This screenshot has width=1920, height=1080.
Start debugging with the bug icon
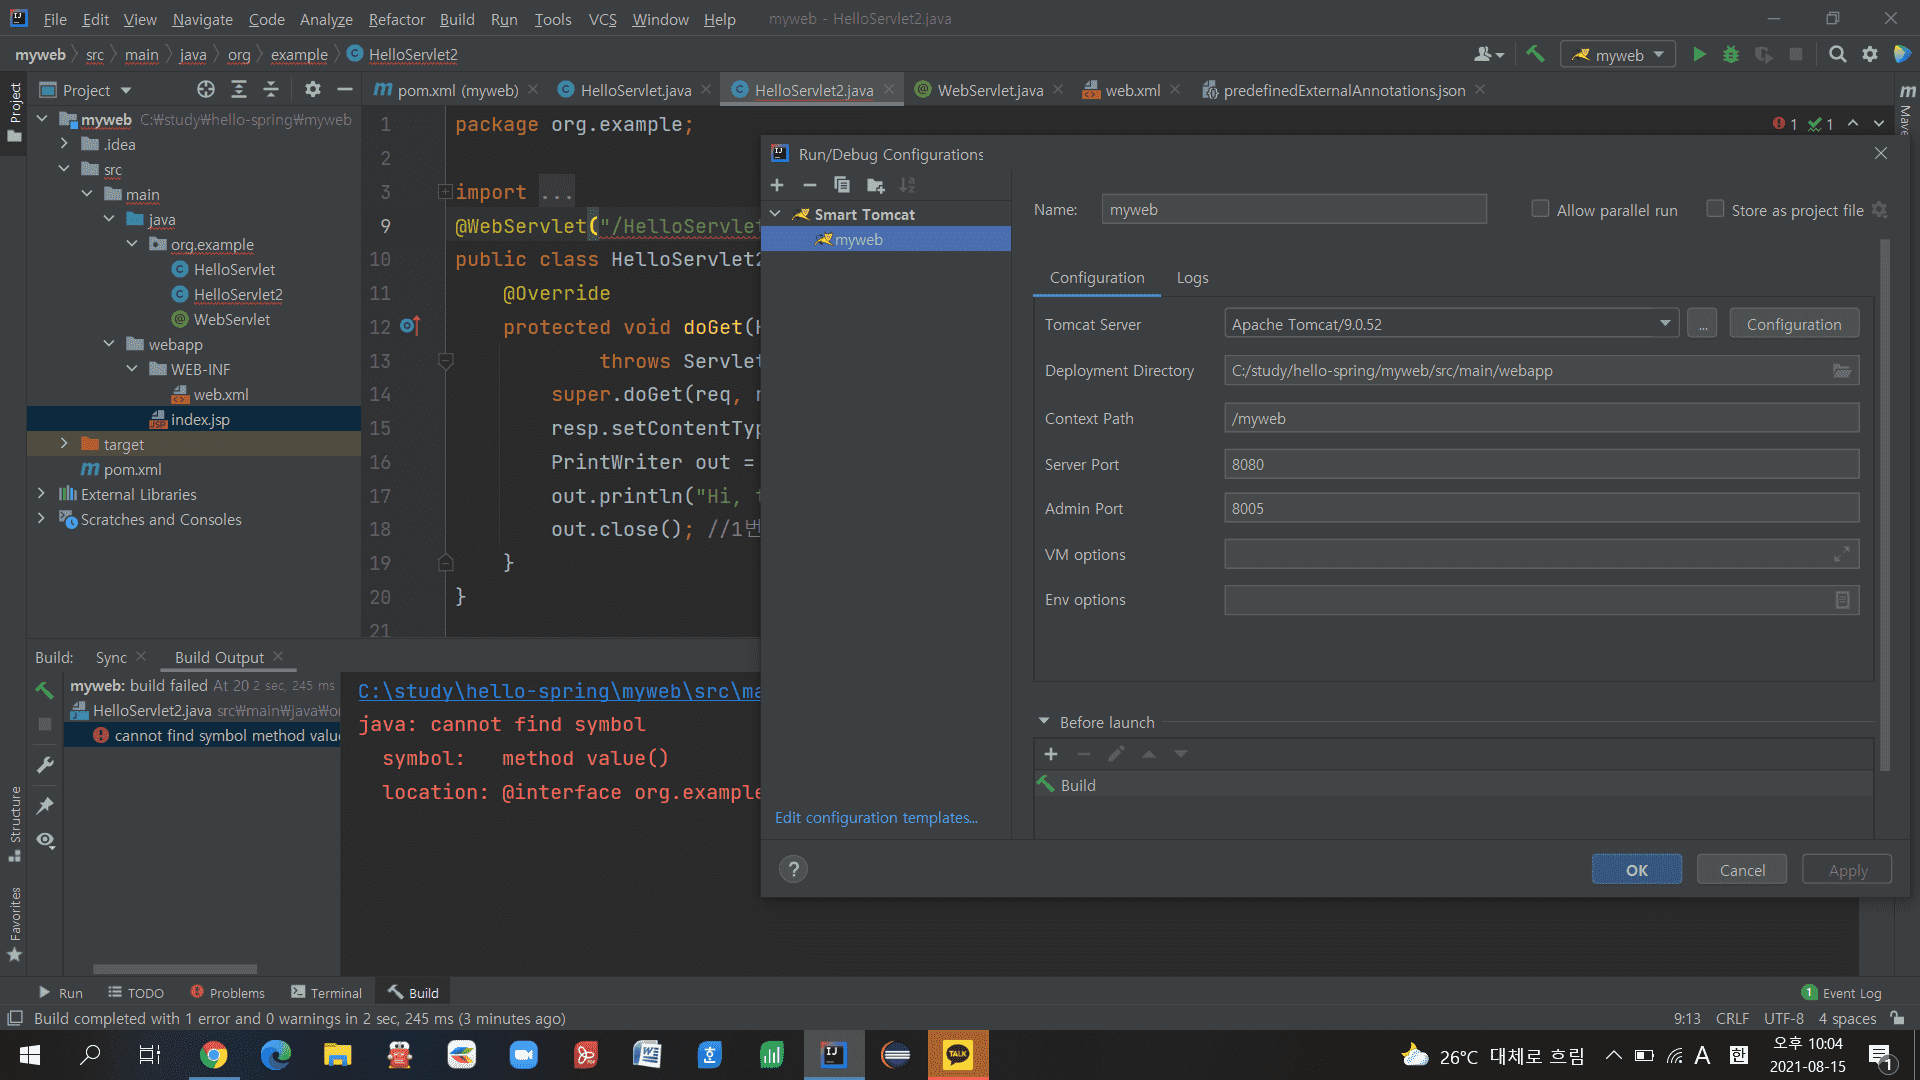tap(1731, 55)
